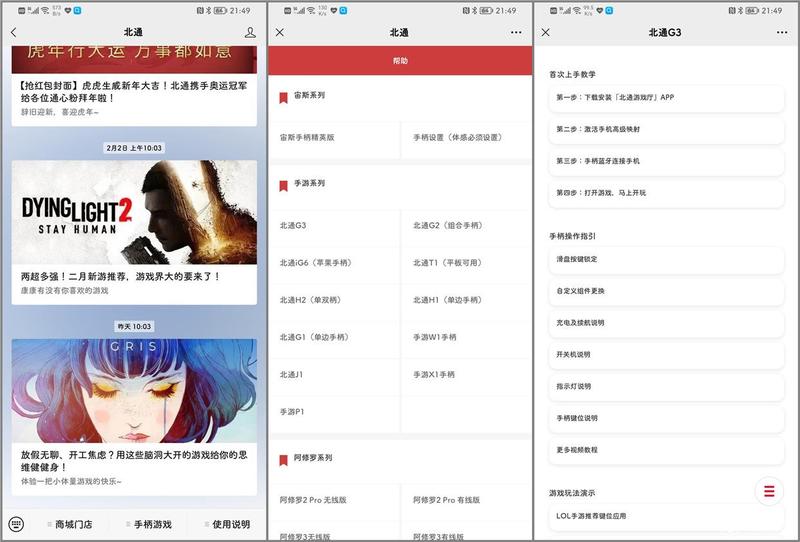Click the 手柄操作指引 section heading

tap(572, 236)
